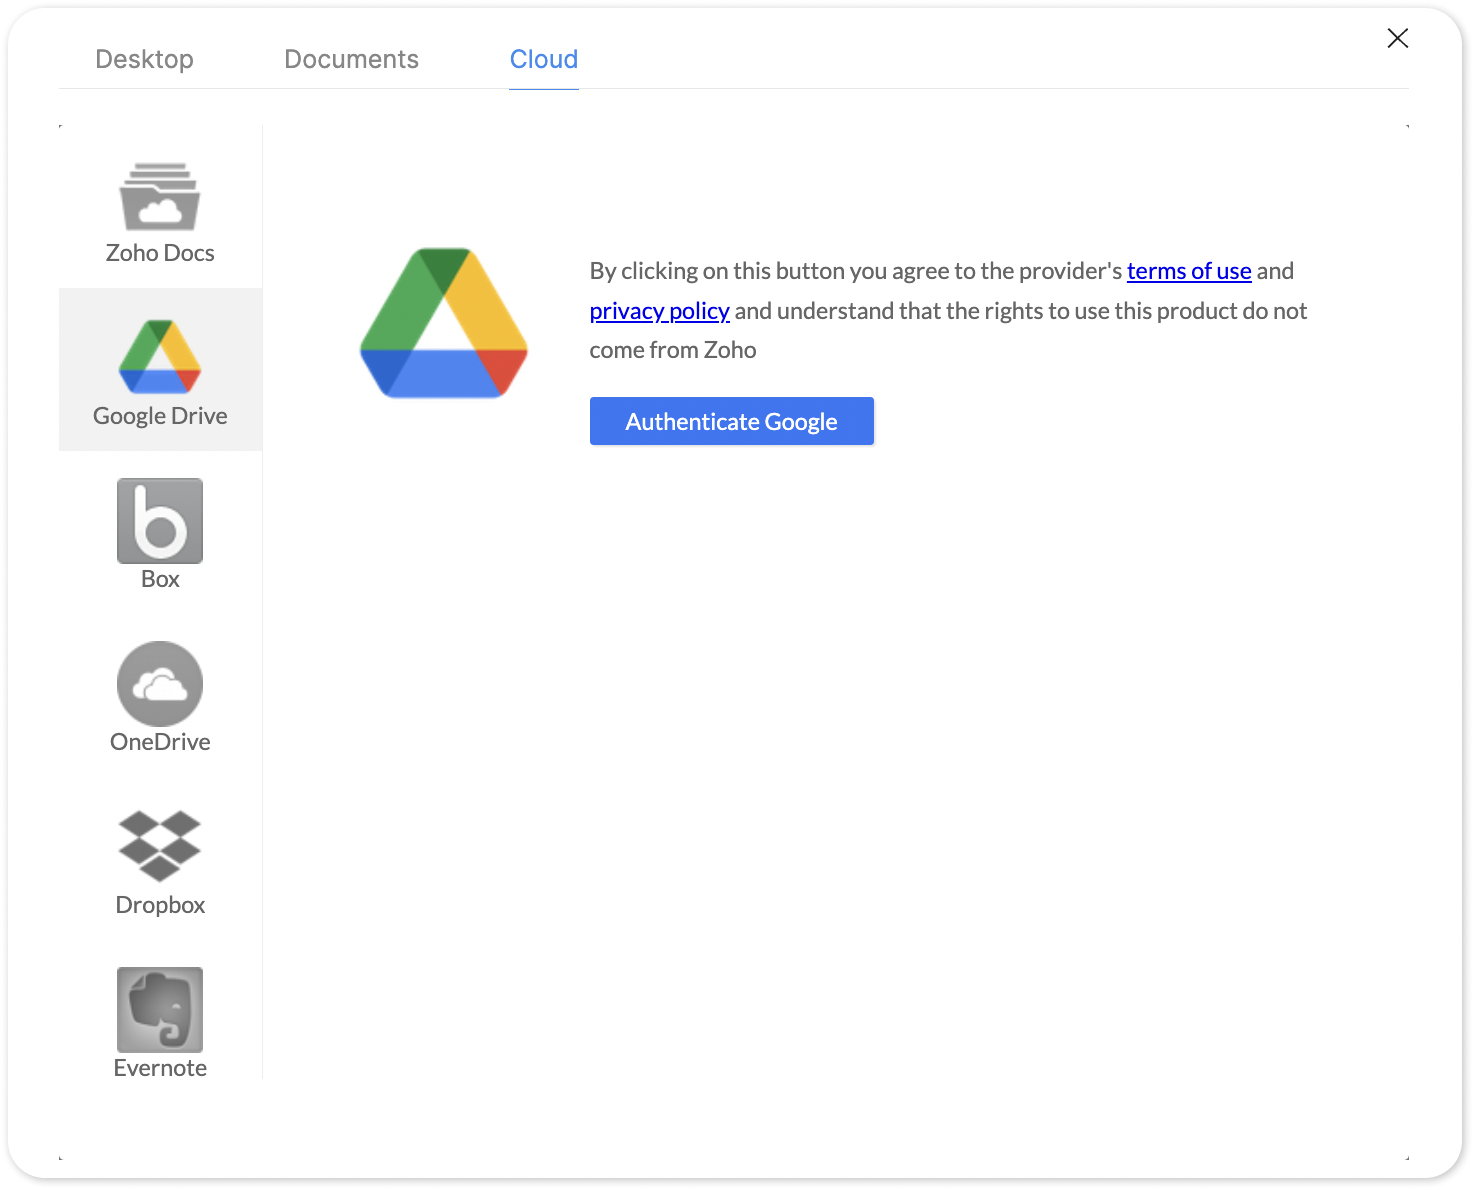The height and width of the screenshot is (1190, 1474).
Task: Pick the Dropbox icon in sidebar
Action: point(160,846)
